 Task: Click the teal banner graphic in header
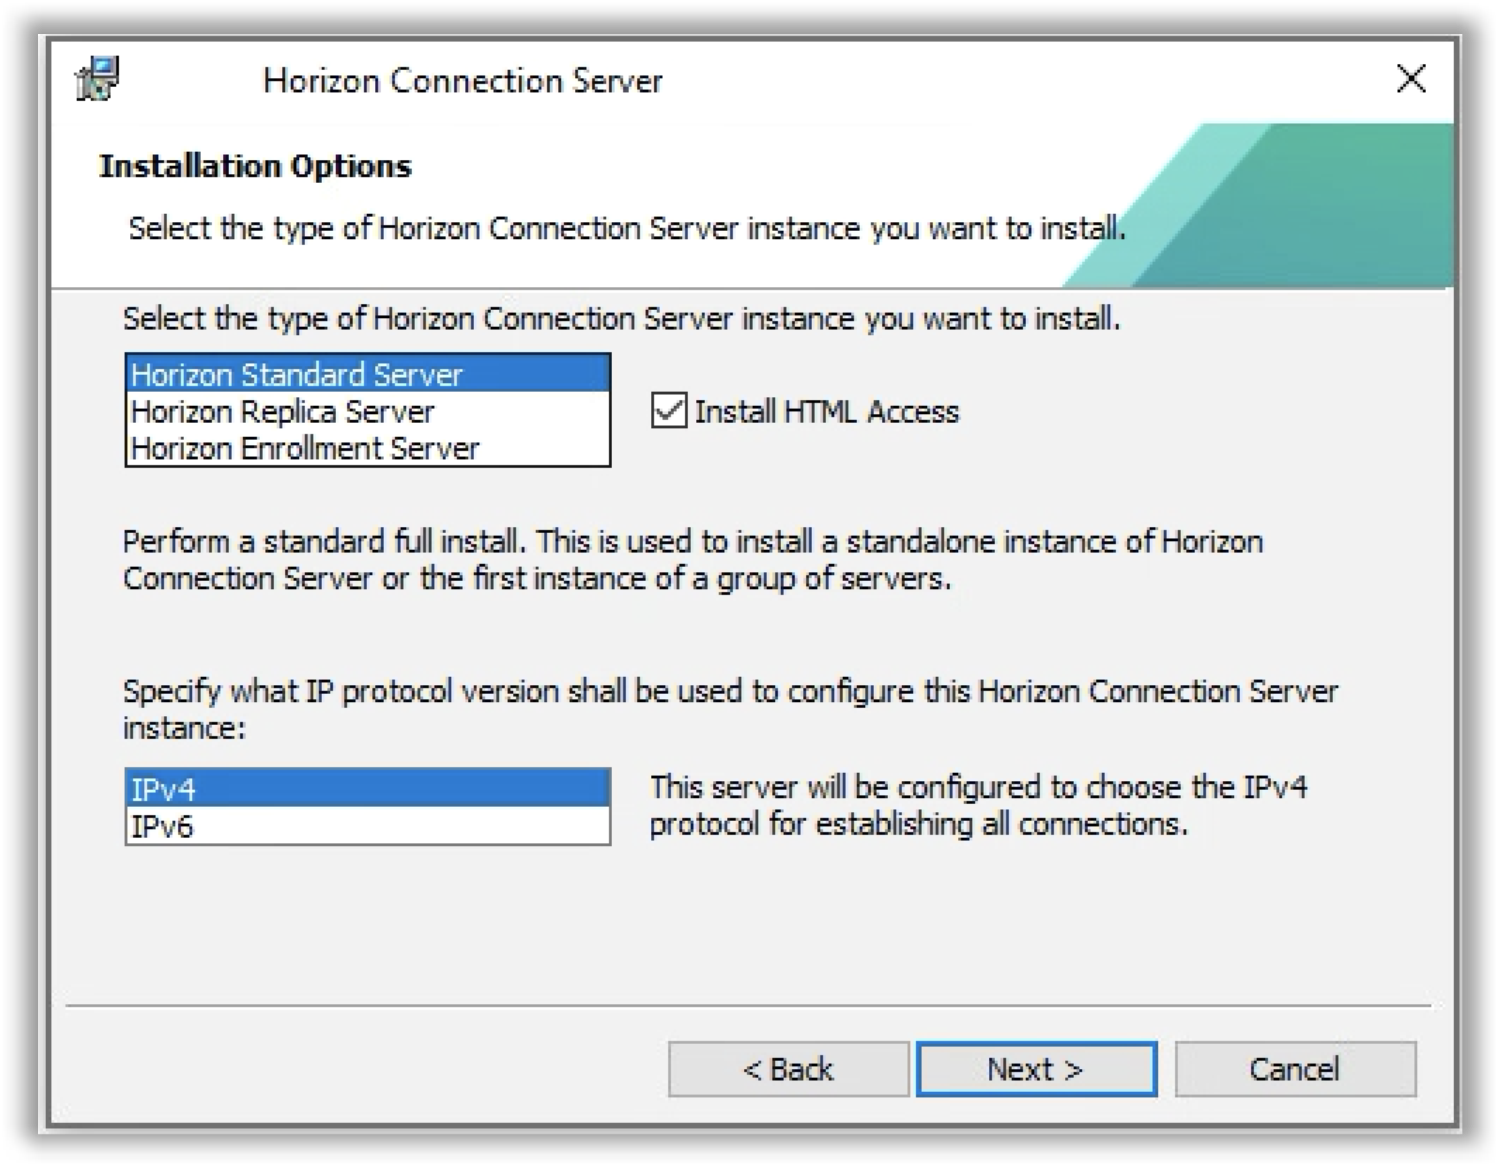click(x=1300, y=210)
